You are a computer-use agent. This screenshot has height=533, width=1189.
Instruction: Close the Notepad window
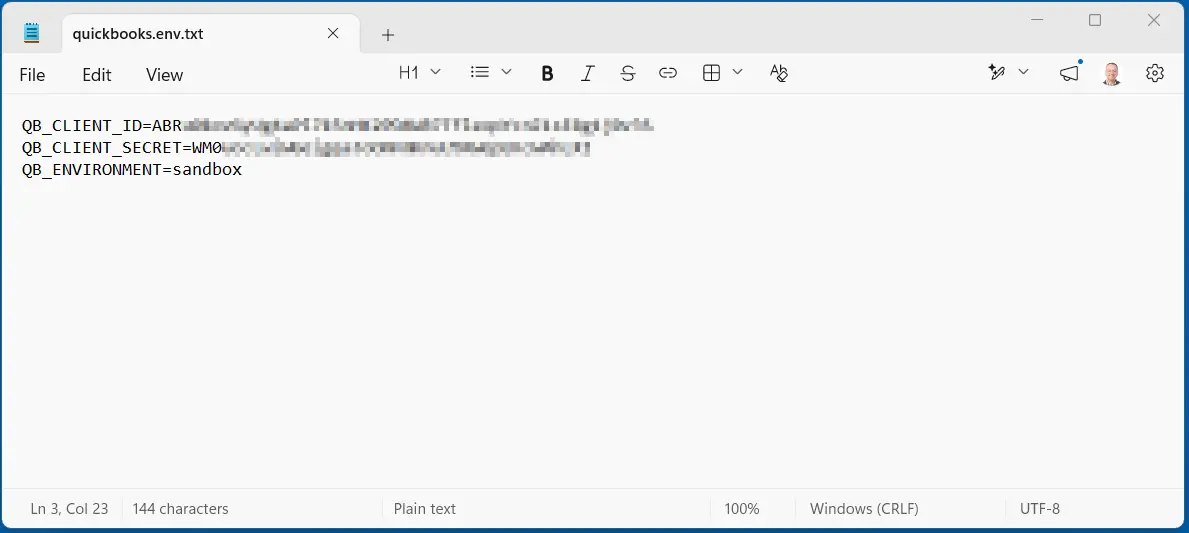pyautogui.click(x=1154, y=20)
